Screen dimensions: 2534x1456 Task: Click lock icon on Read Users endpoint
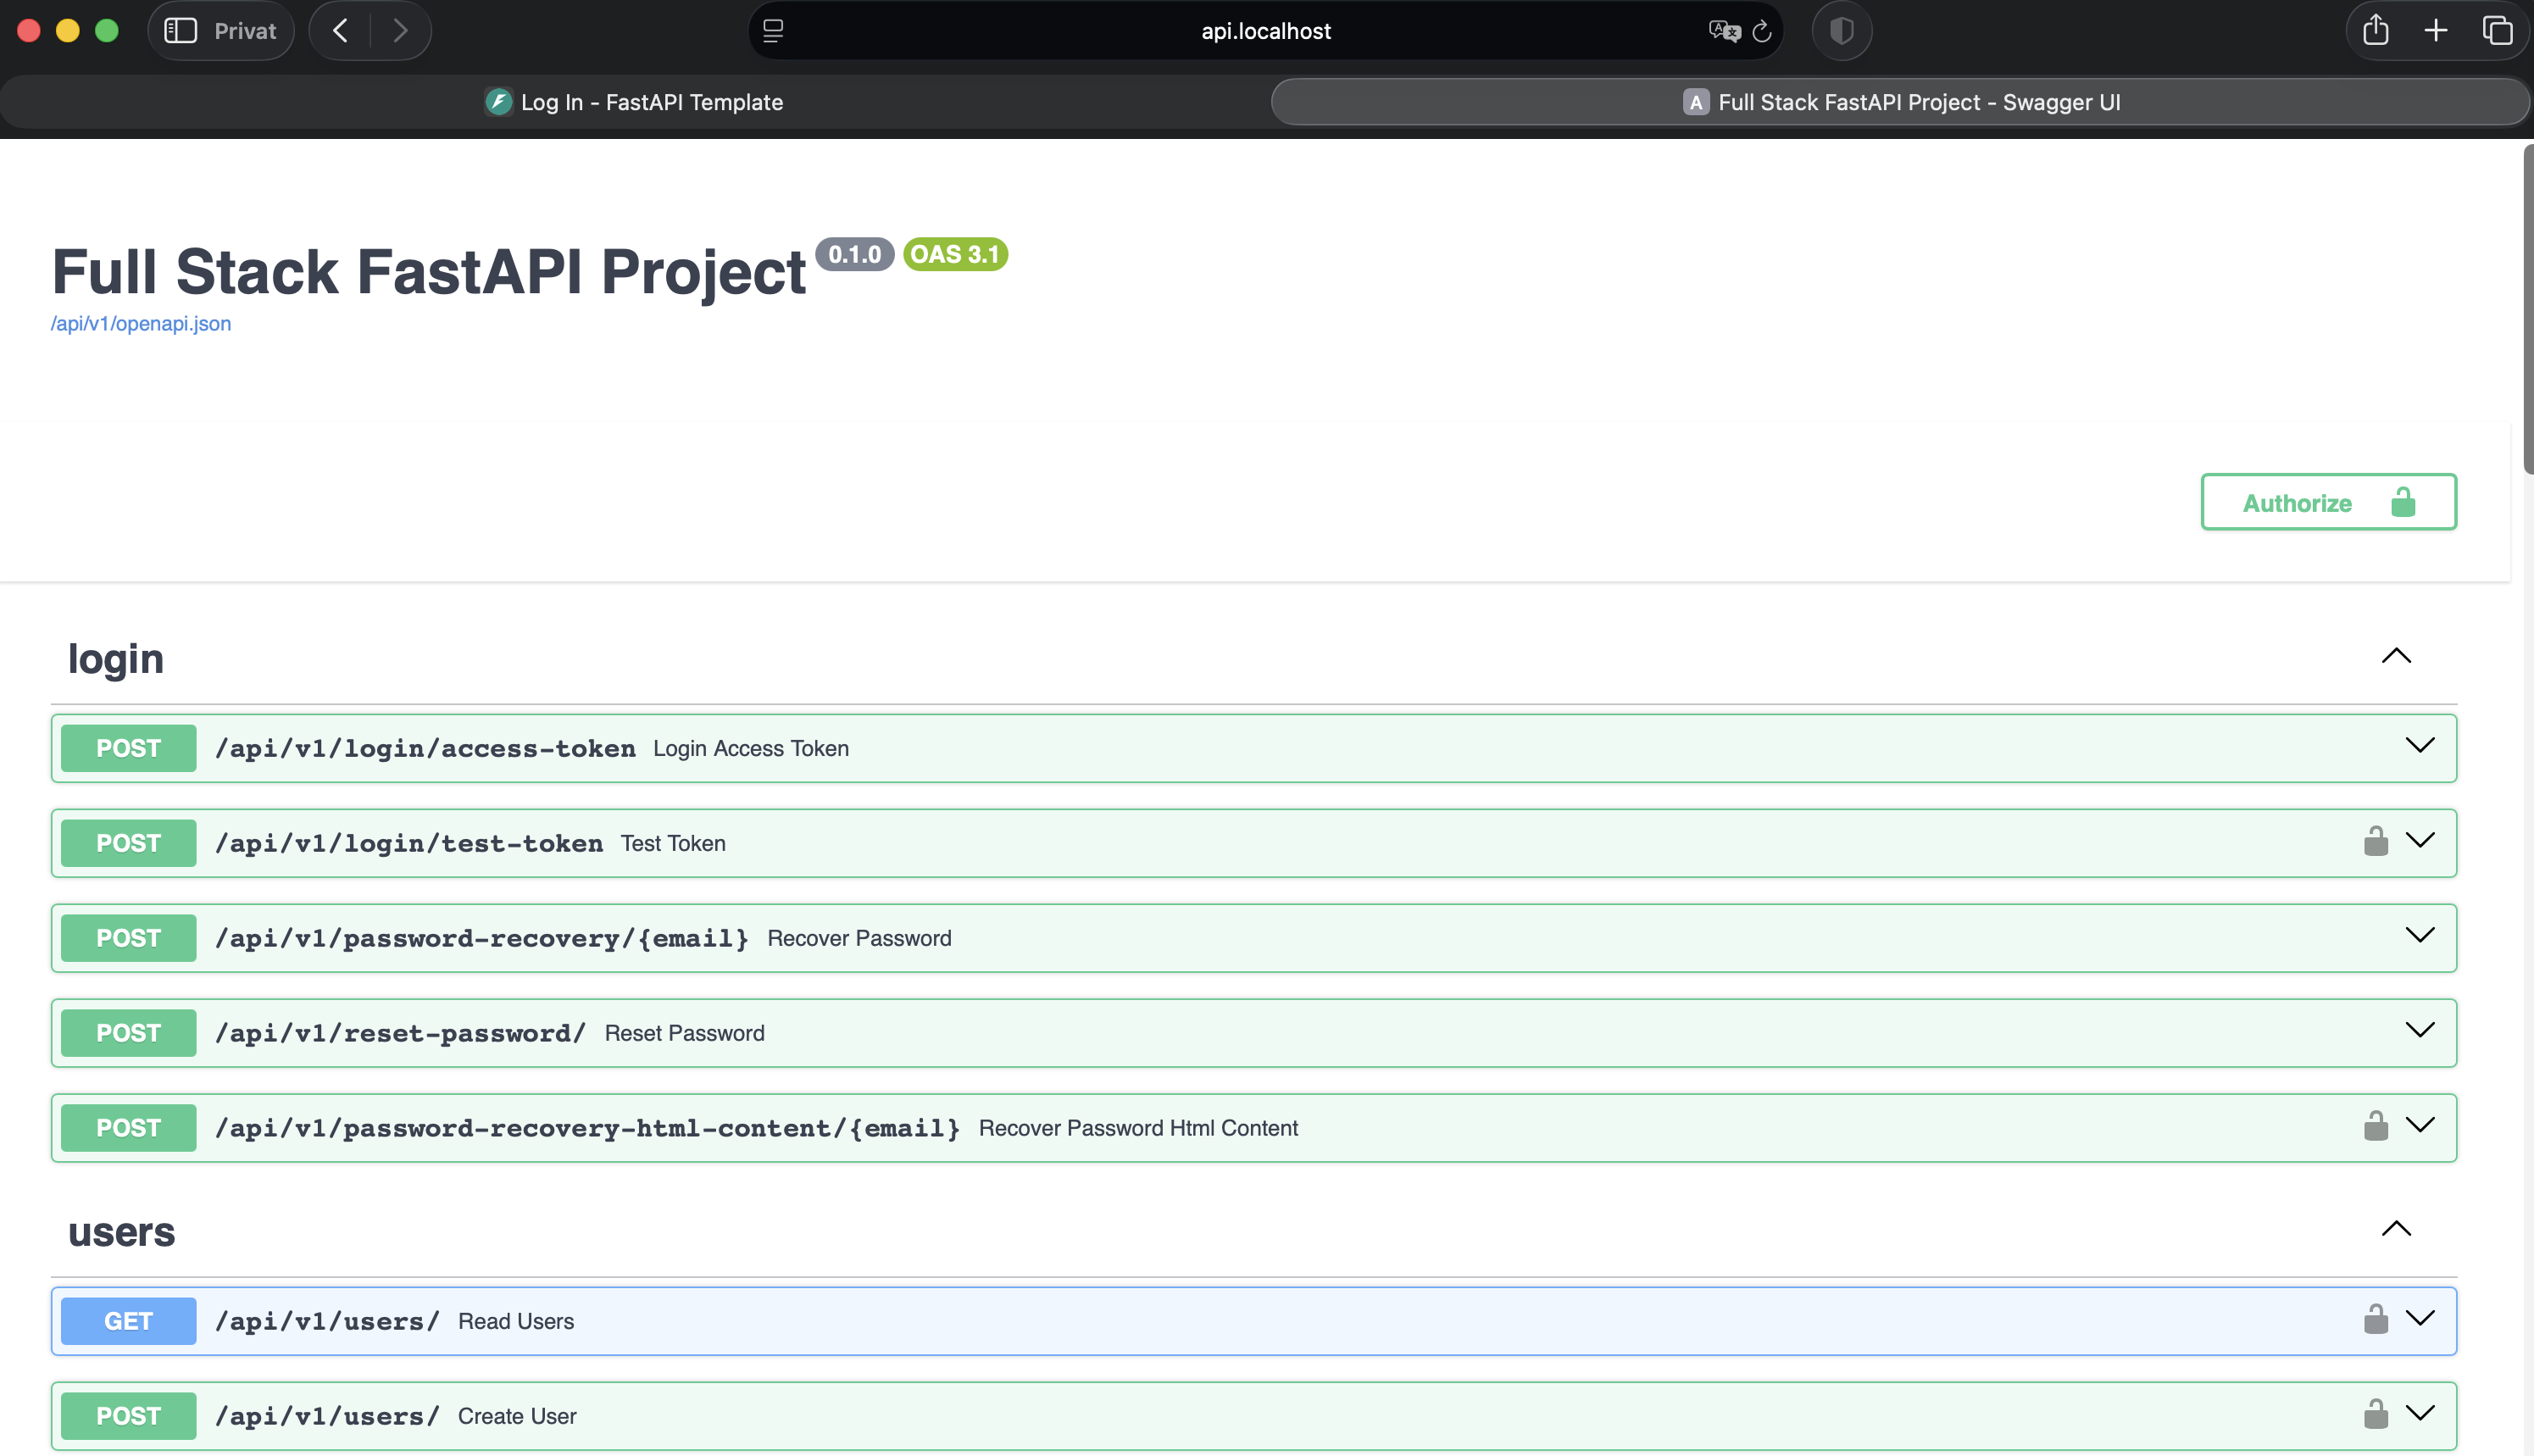[2375, 1319]
